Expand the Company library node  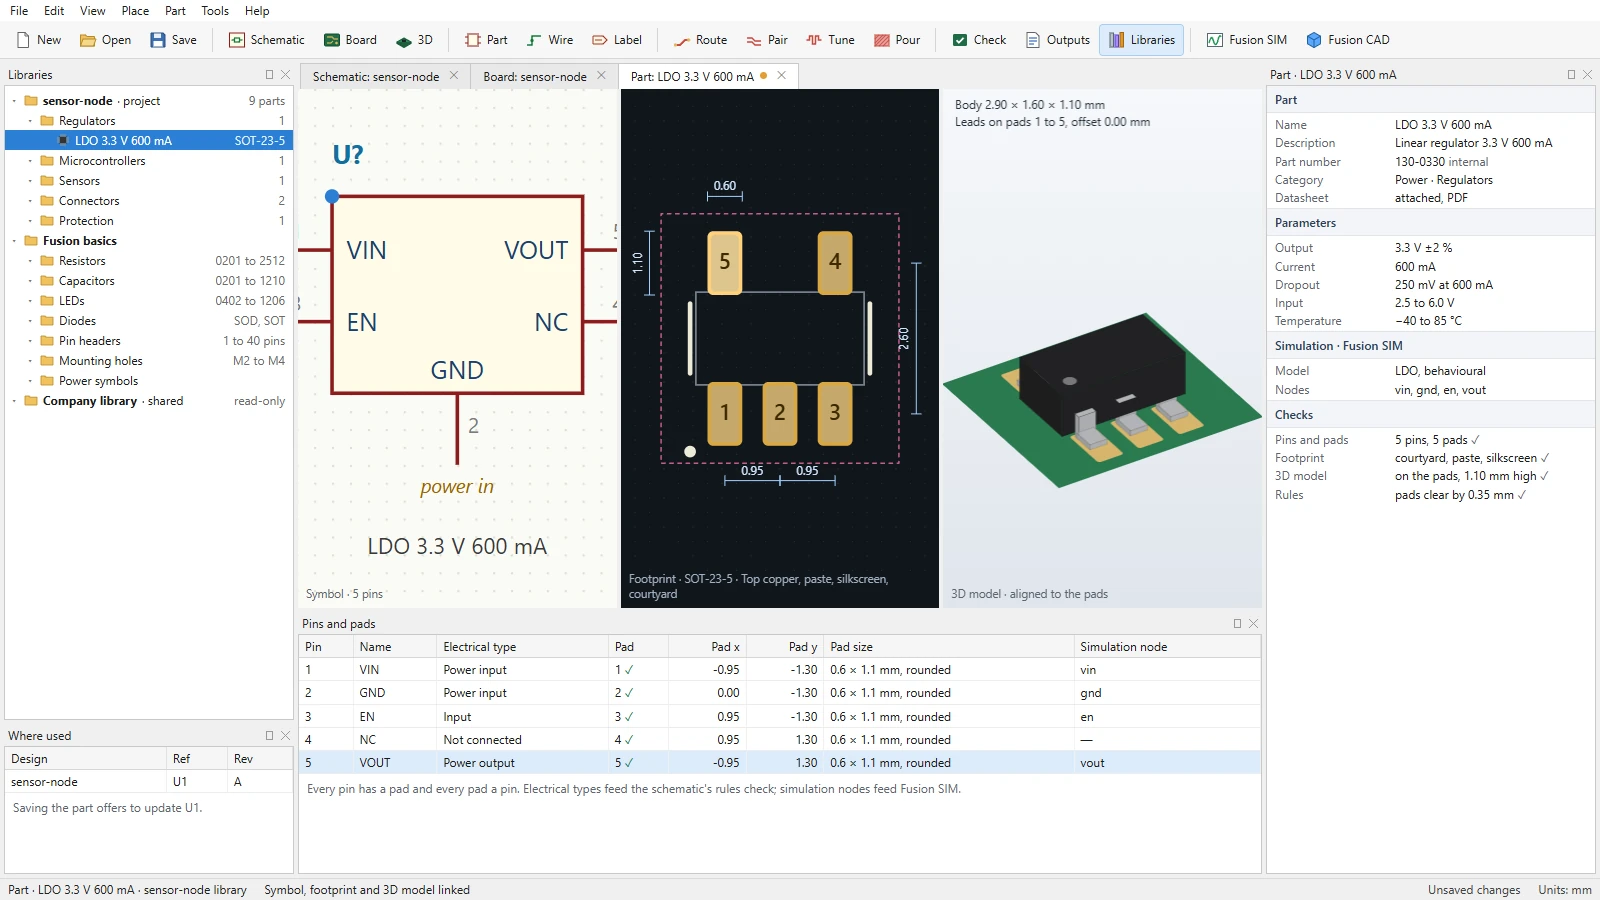(x=14, y=401)
